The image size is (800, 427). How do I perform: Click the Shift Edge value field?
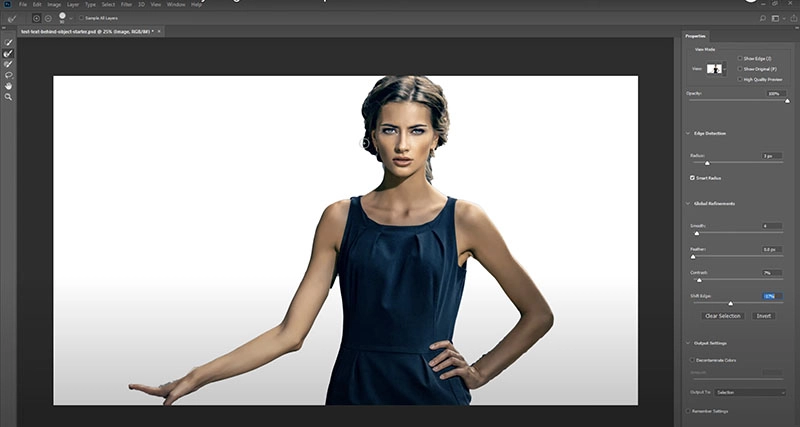click(x=772, y=296)
